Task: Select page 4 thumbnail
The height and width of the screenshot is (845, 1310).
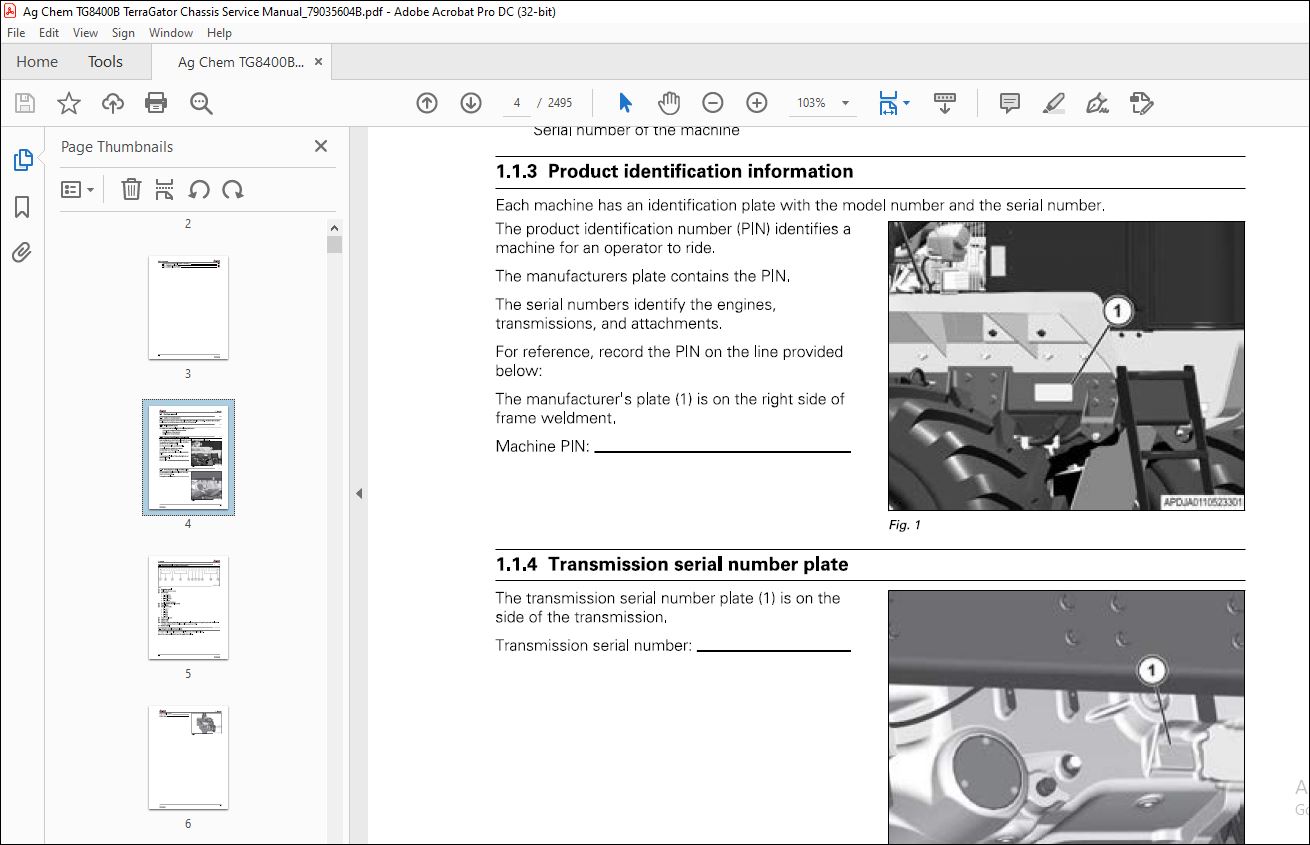Action: [x=189, y=457]
